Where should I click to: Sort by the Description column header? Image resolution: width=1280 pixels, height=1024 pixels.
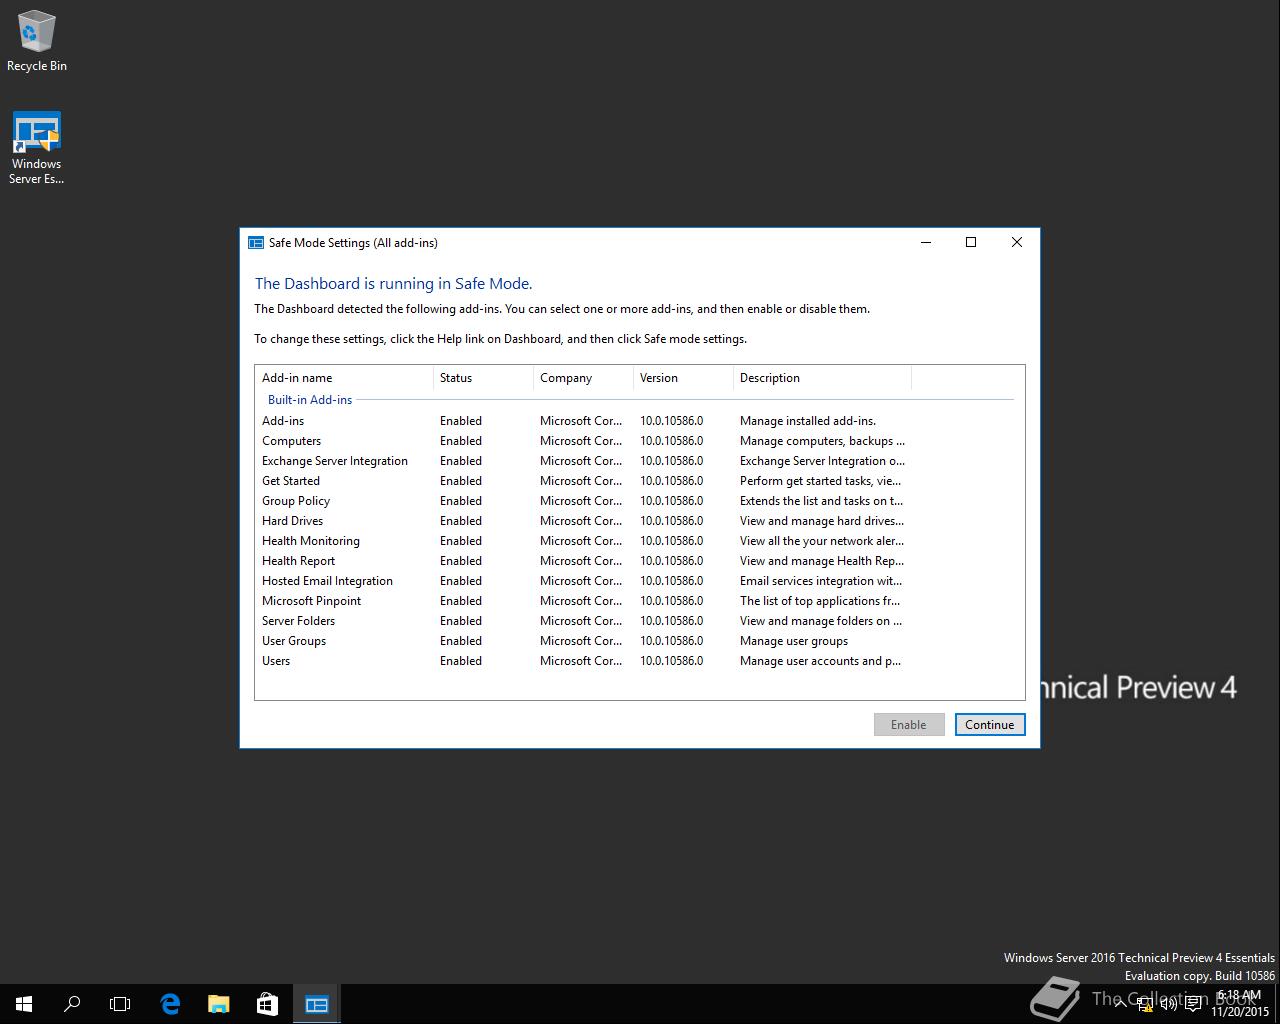coord(822,378)
